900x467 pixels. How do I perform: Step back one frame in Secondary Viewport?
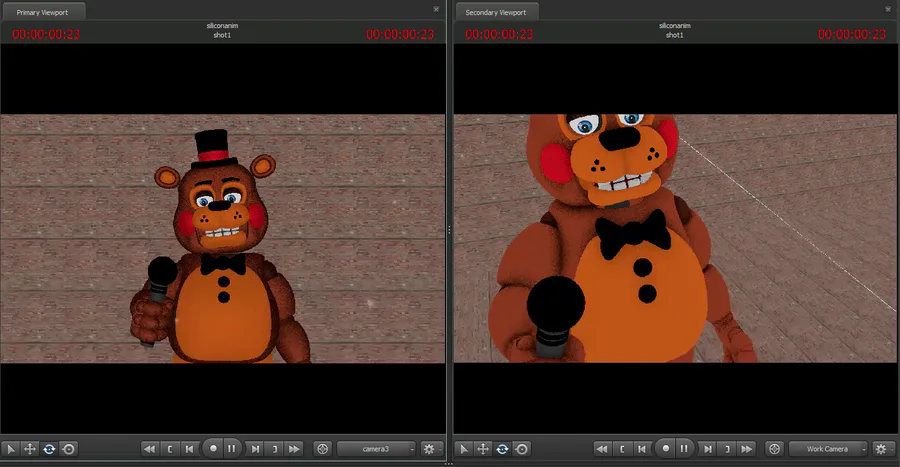pos(641,449)
